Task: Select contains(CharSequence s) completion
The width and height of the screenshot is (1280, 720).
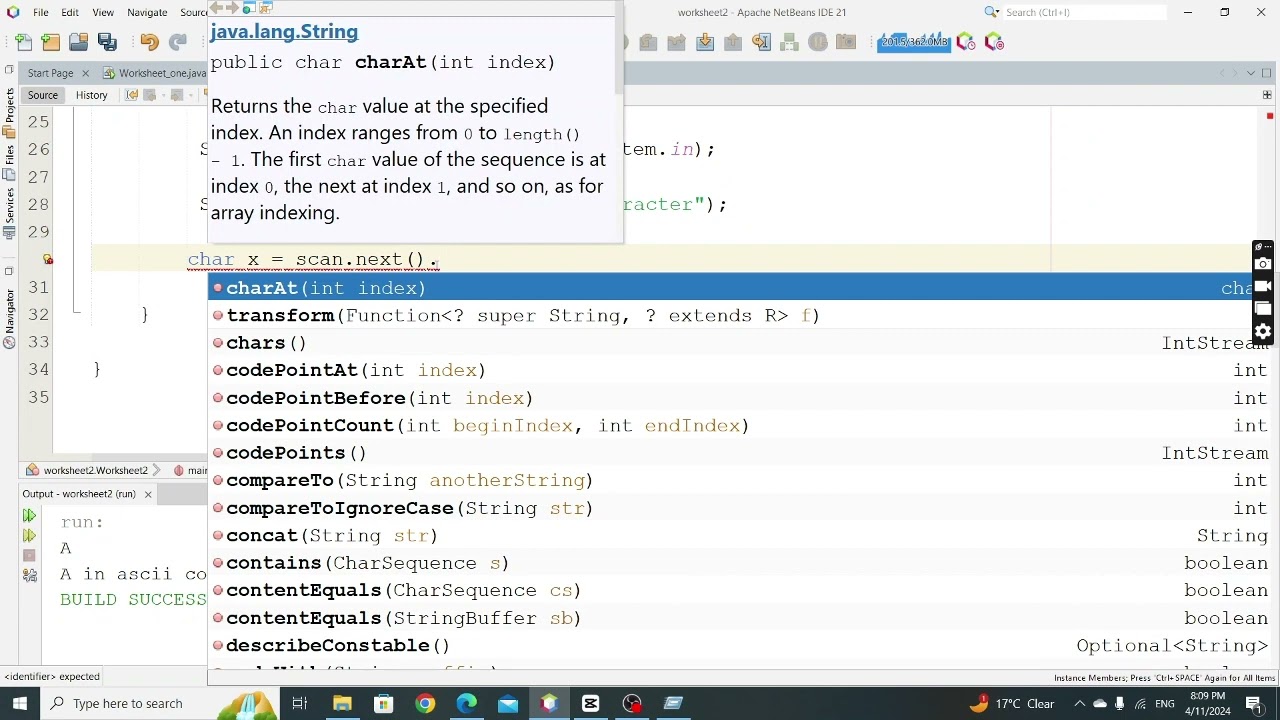Action: coord(740,563)
